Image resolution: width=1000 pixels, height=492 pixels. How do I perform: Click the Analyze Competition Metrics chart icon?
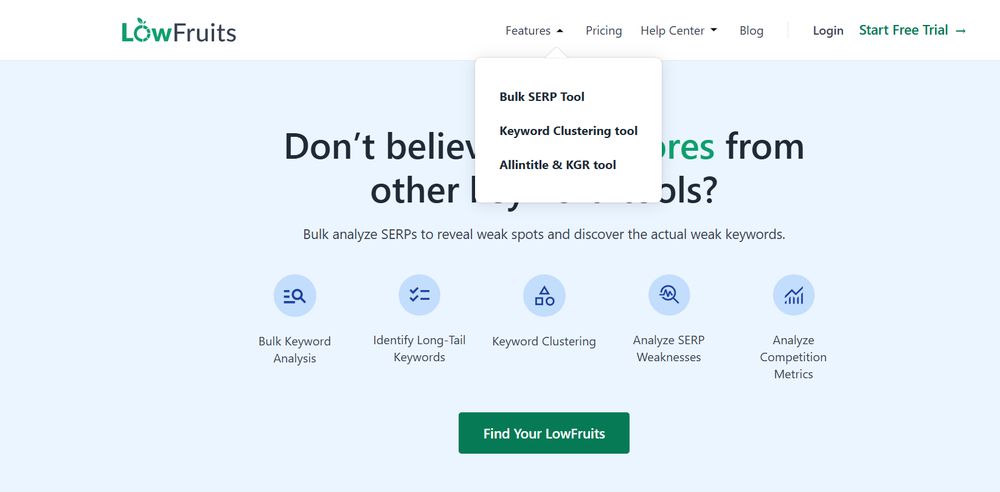(x=793, y=295)
